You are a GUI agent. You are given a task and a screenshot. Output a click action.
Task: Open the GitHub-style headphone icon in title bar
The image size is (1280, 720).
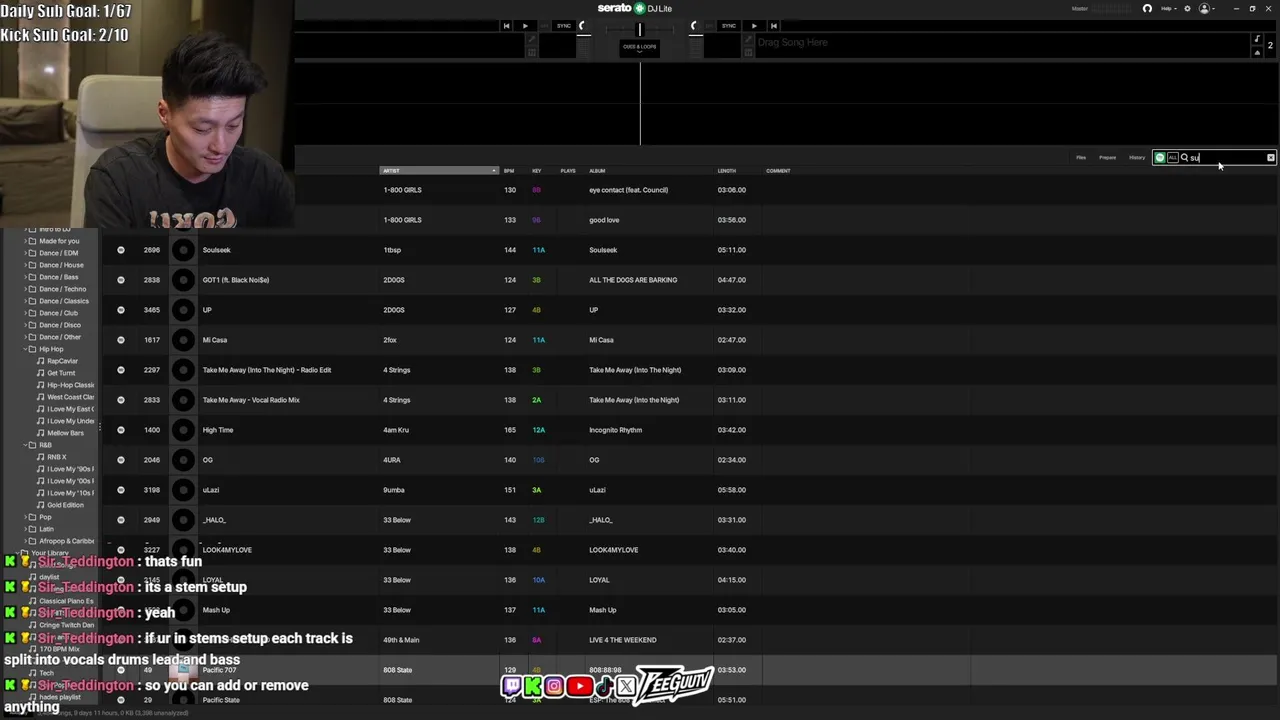click(x=1147, y=8)
